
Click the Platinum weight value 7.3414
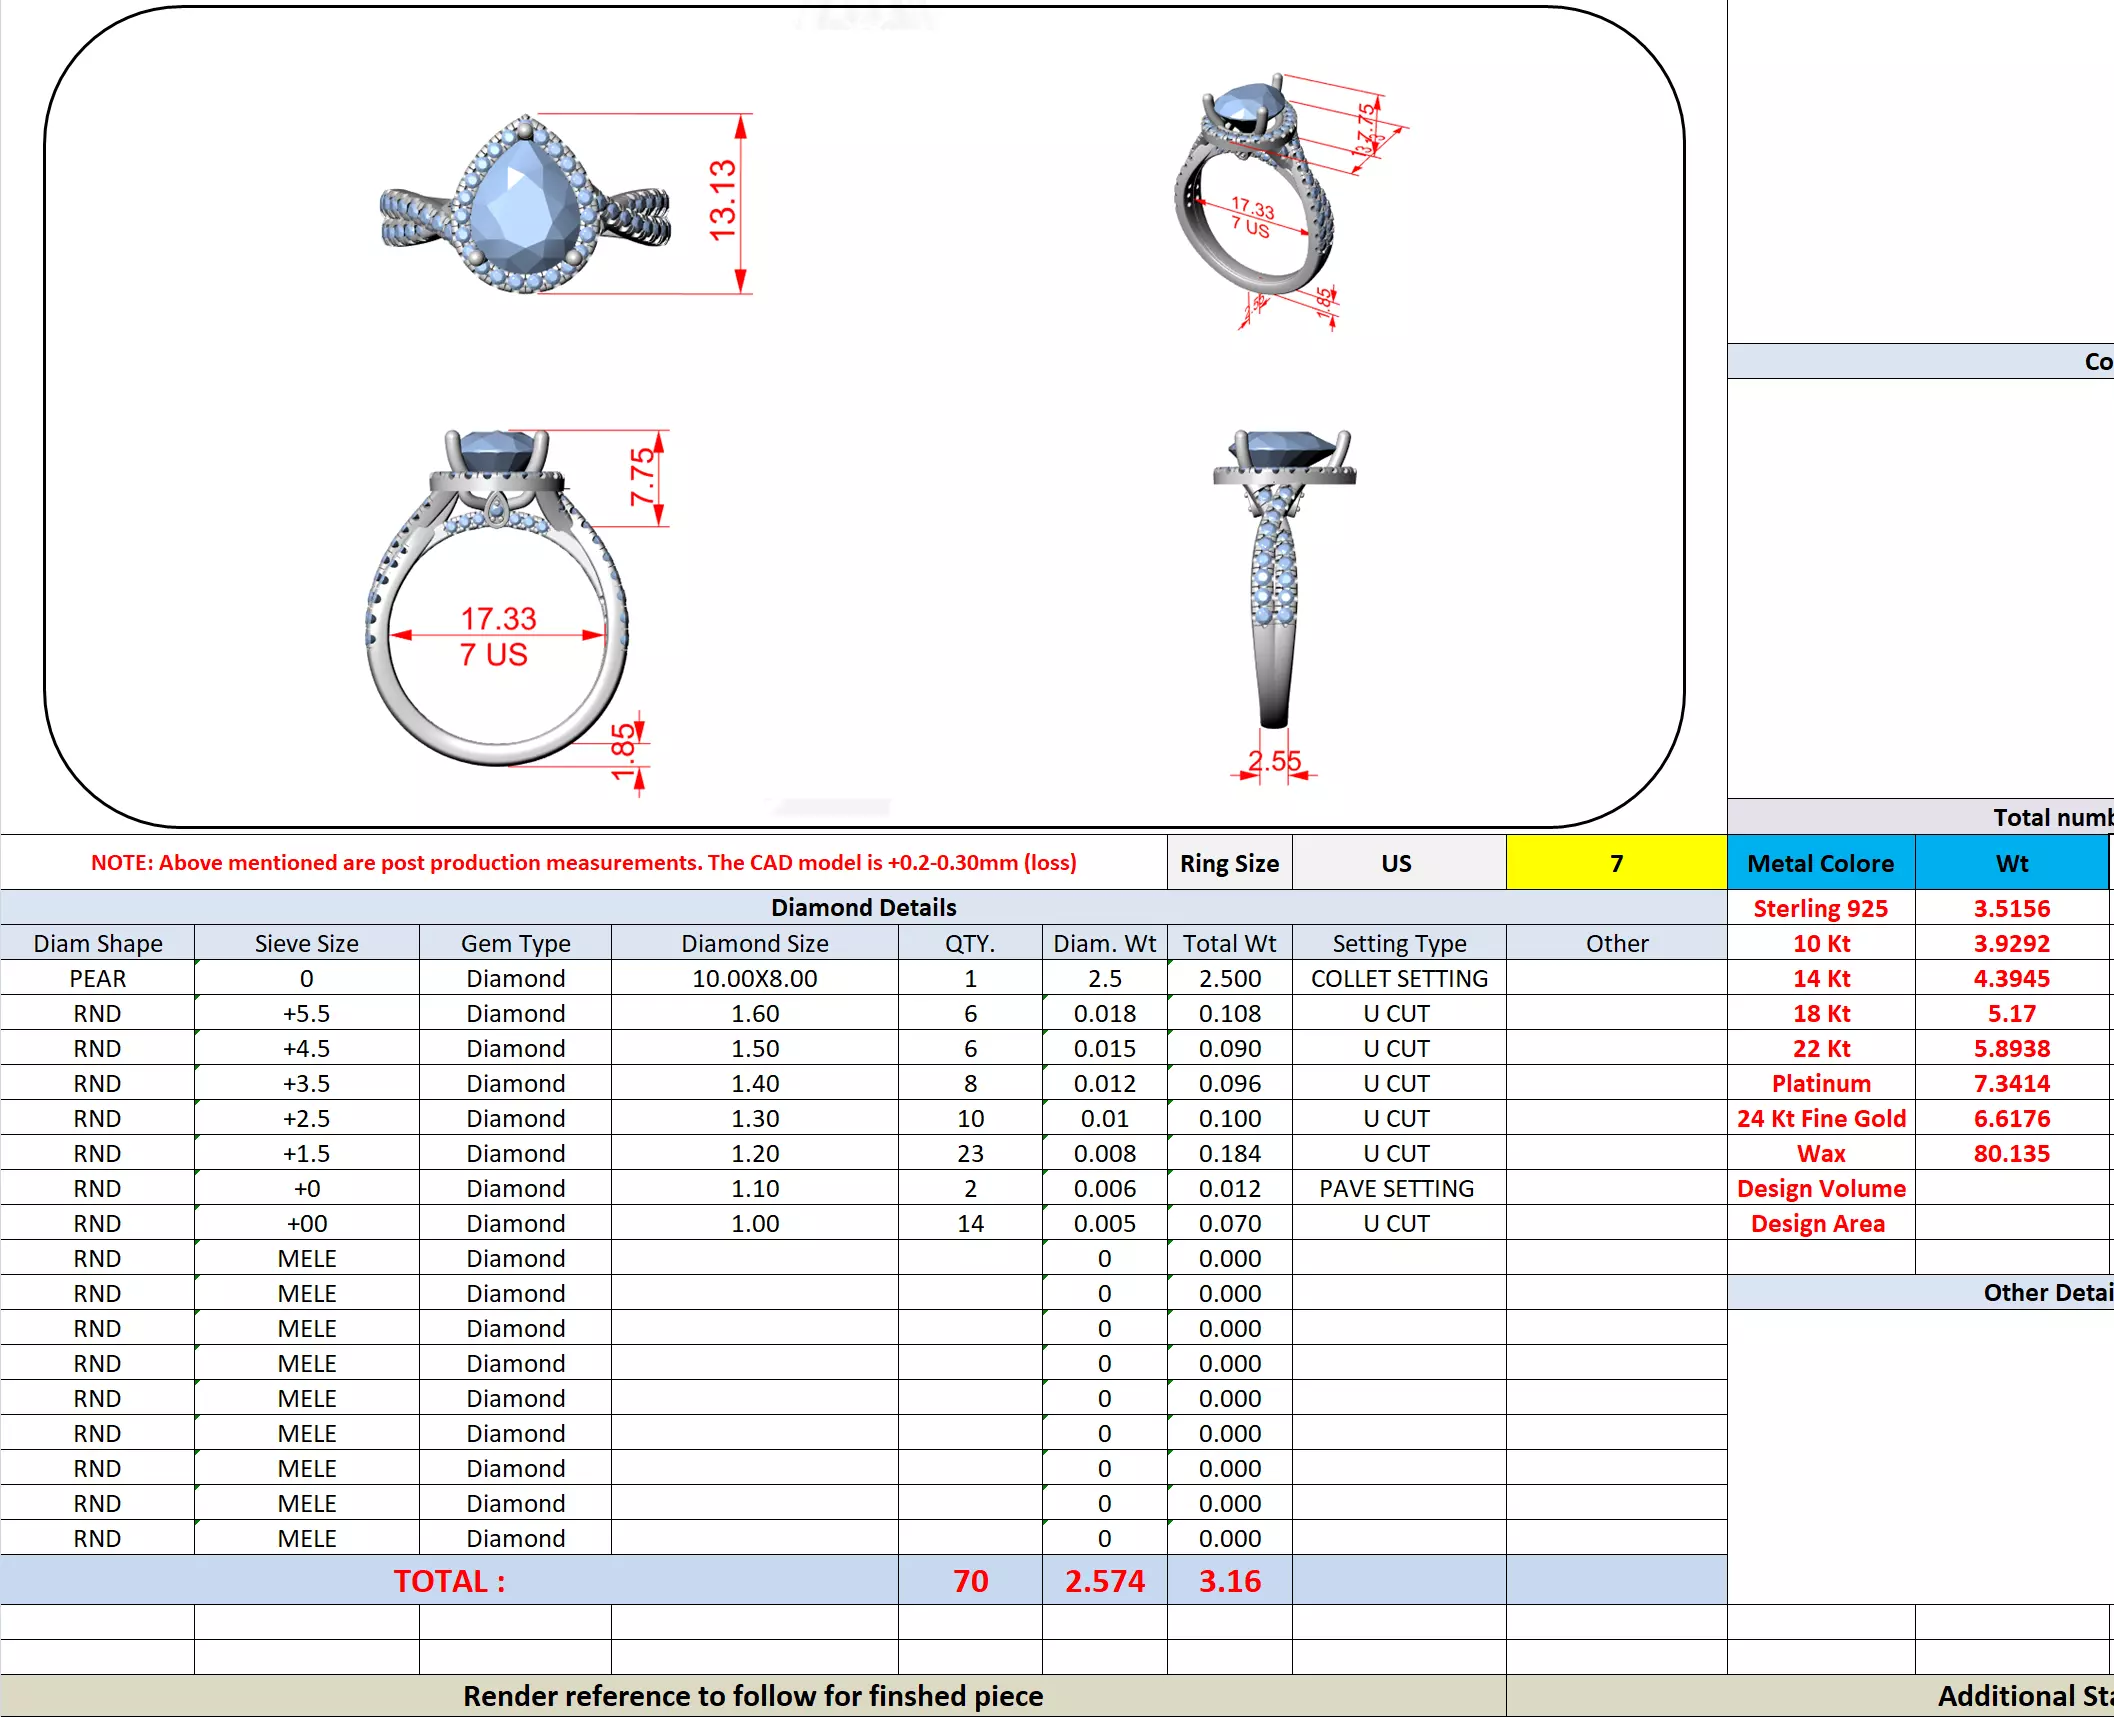2011,1083
